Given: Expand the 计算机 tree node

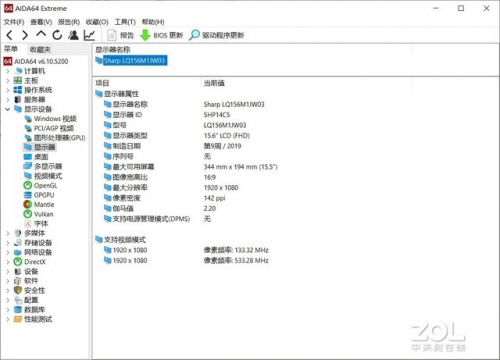Looking at the screenshot, I should tap(8, 71).
